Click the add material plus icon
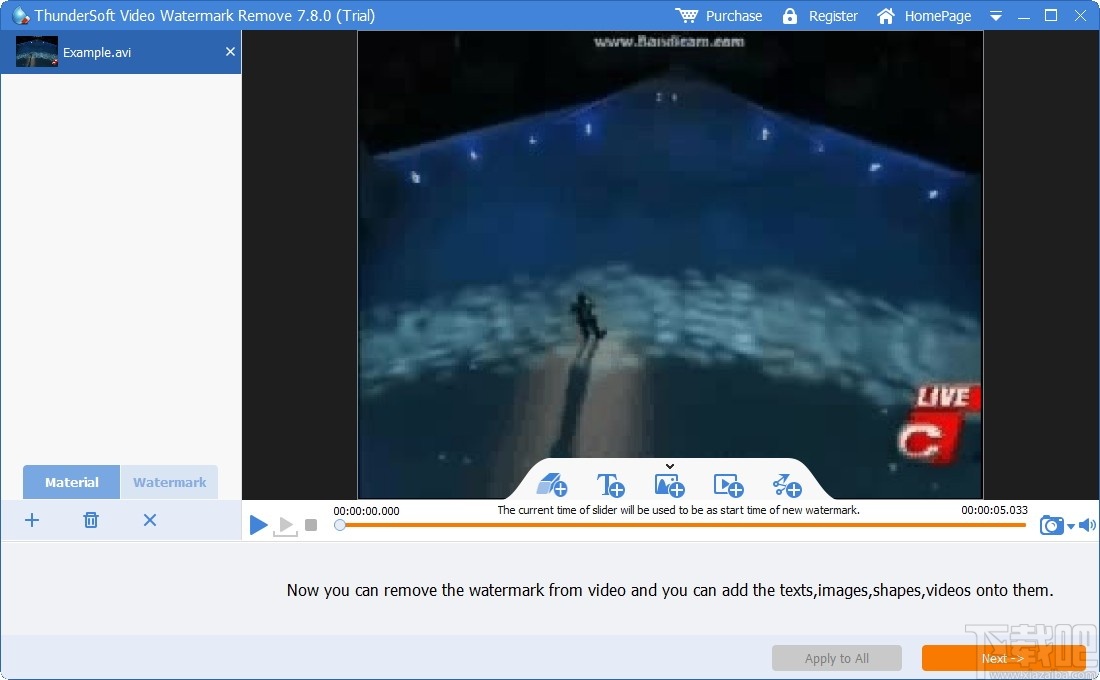Viewport: 1100px width, 680px height. coord(32,520)
